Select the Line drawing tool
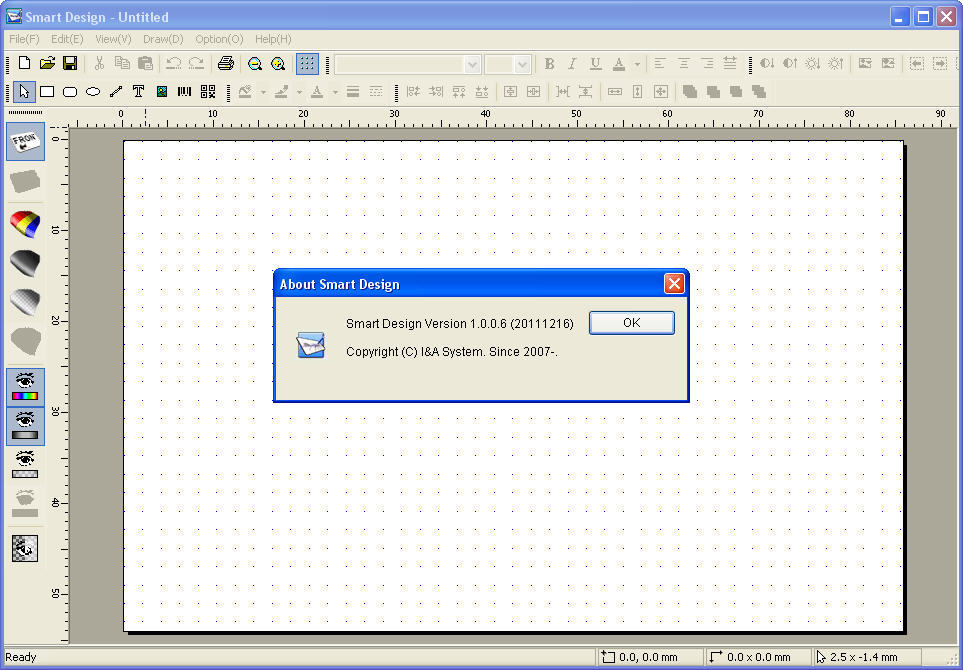 [115, 92]
